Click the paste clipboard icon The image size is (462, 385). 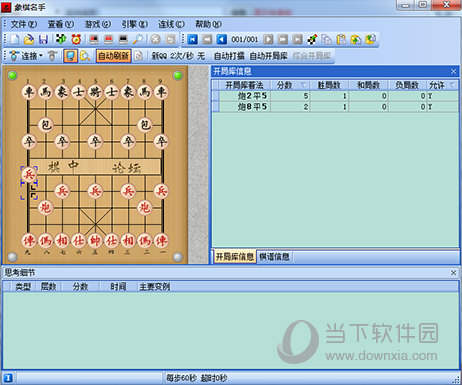pyautogui.click(x=341, y=39)
